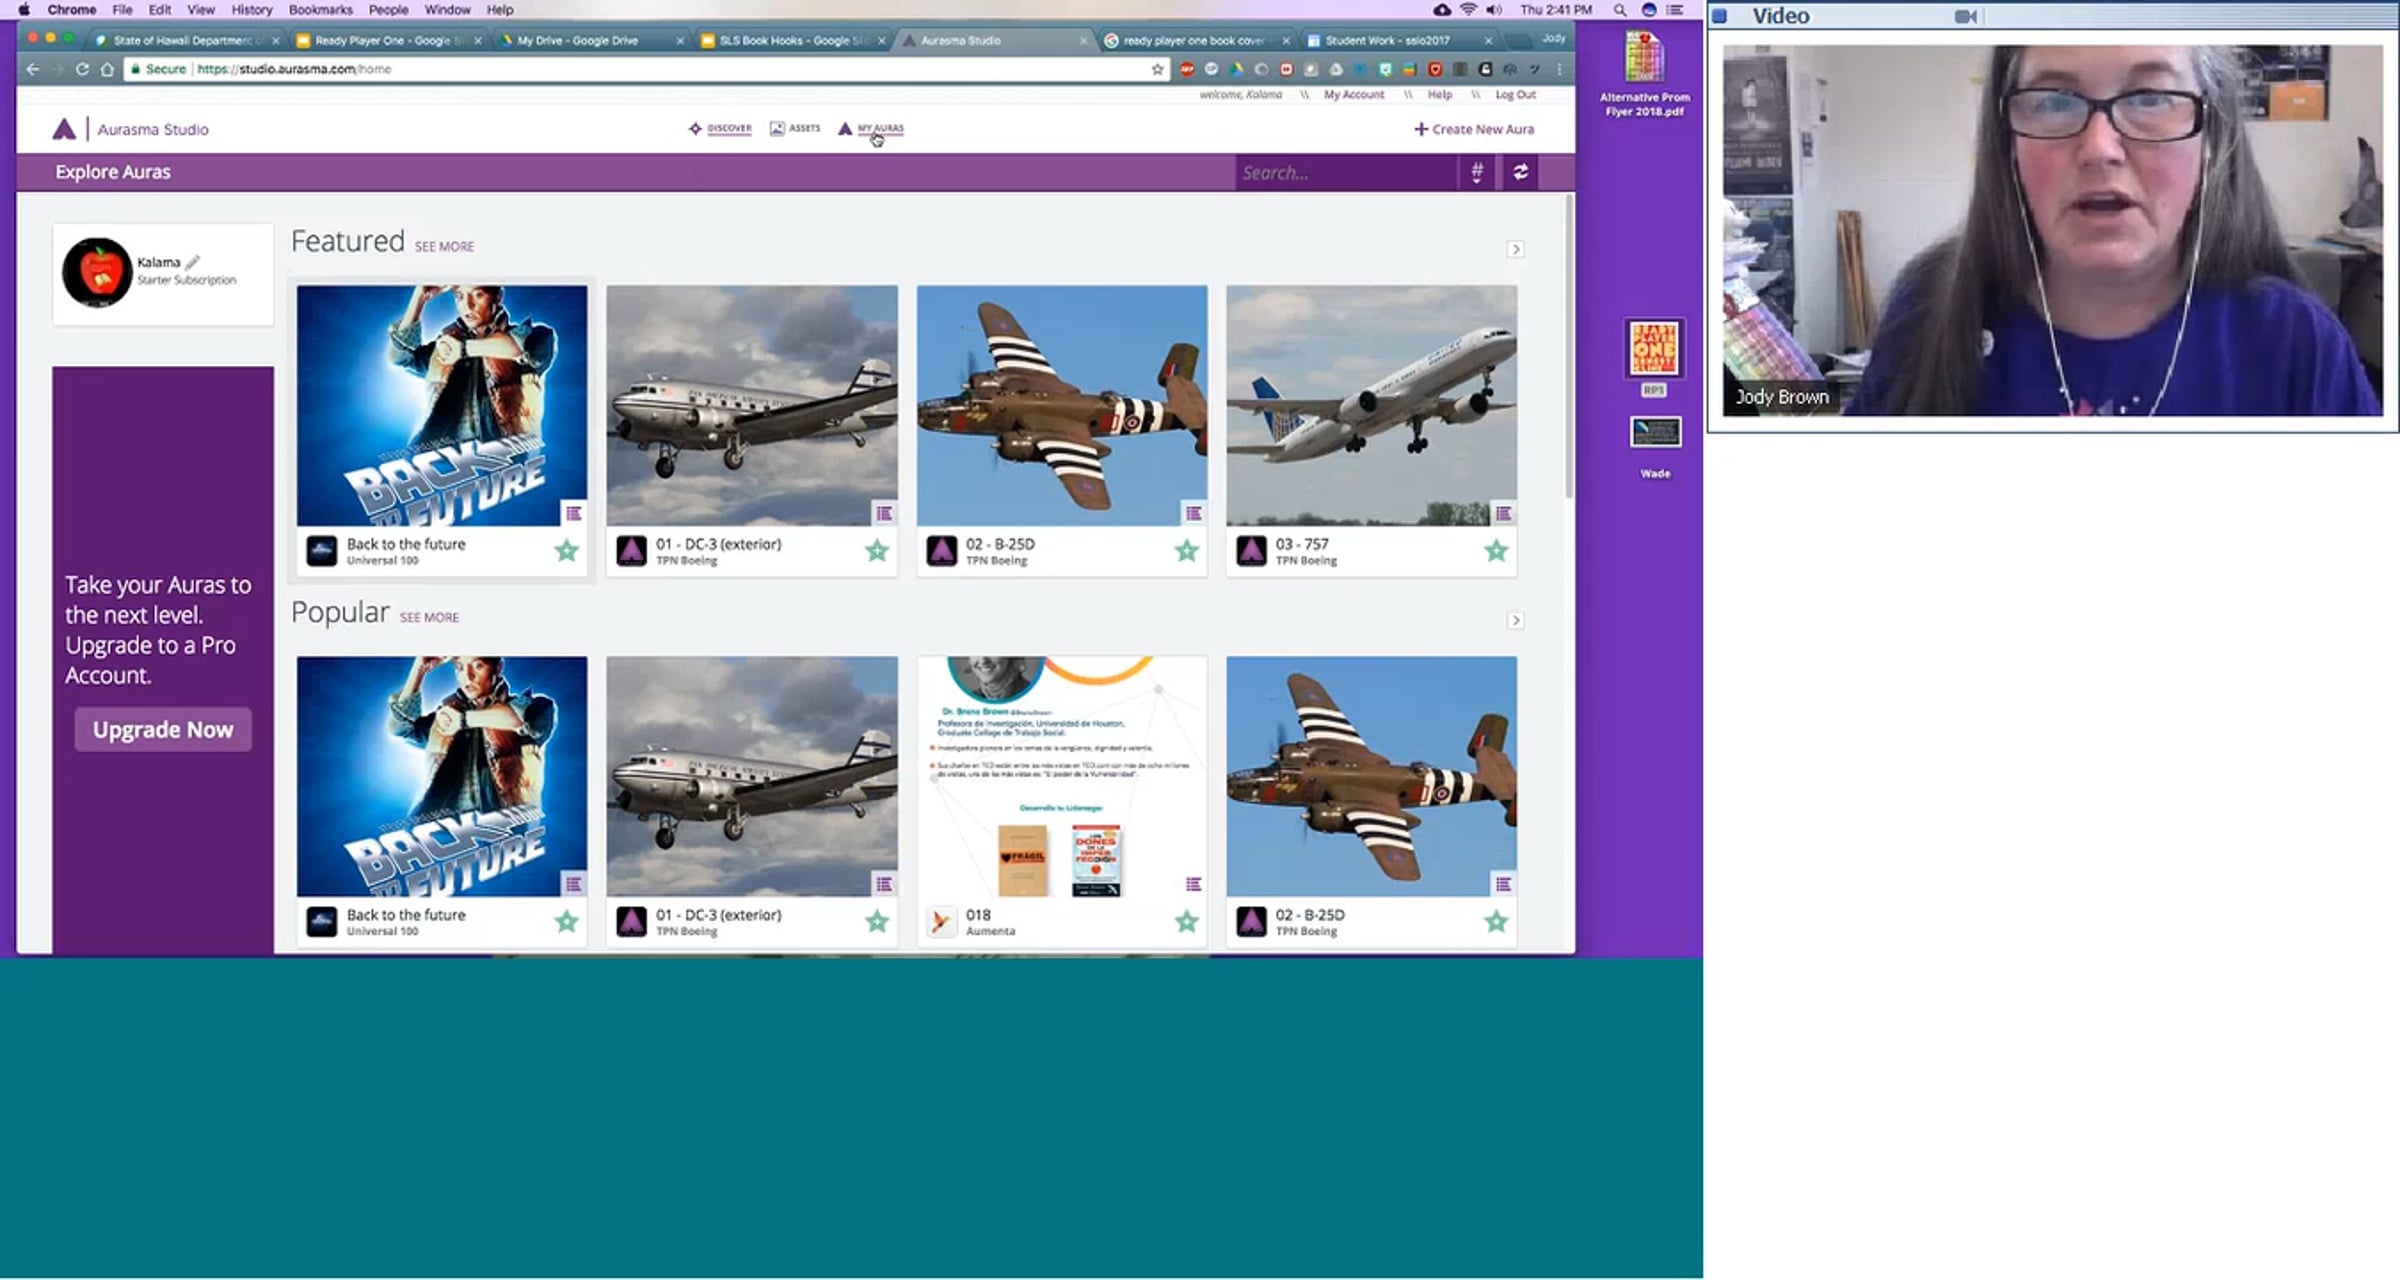Click pencil edit icon next to Kalama
2400x1280 pixels.
click(193, 262)
